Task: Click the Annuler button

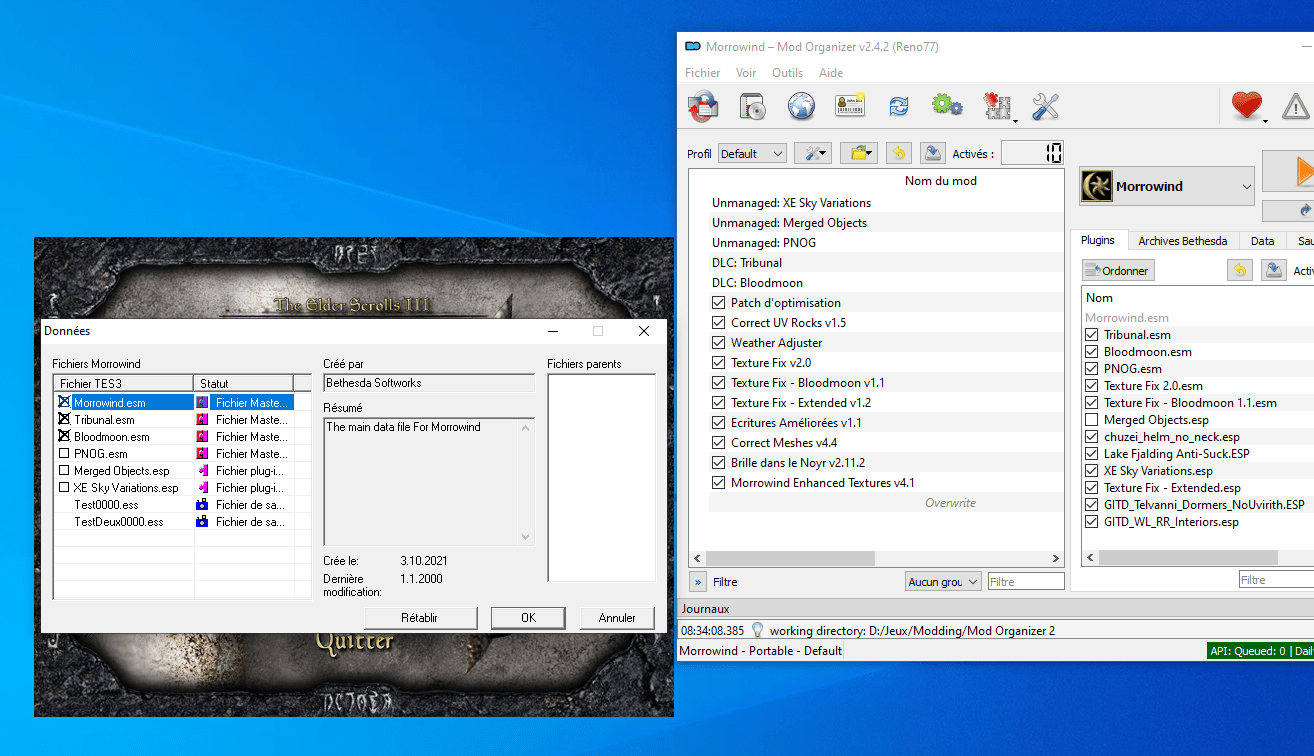Action: (x=617, y=618)
